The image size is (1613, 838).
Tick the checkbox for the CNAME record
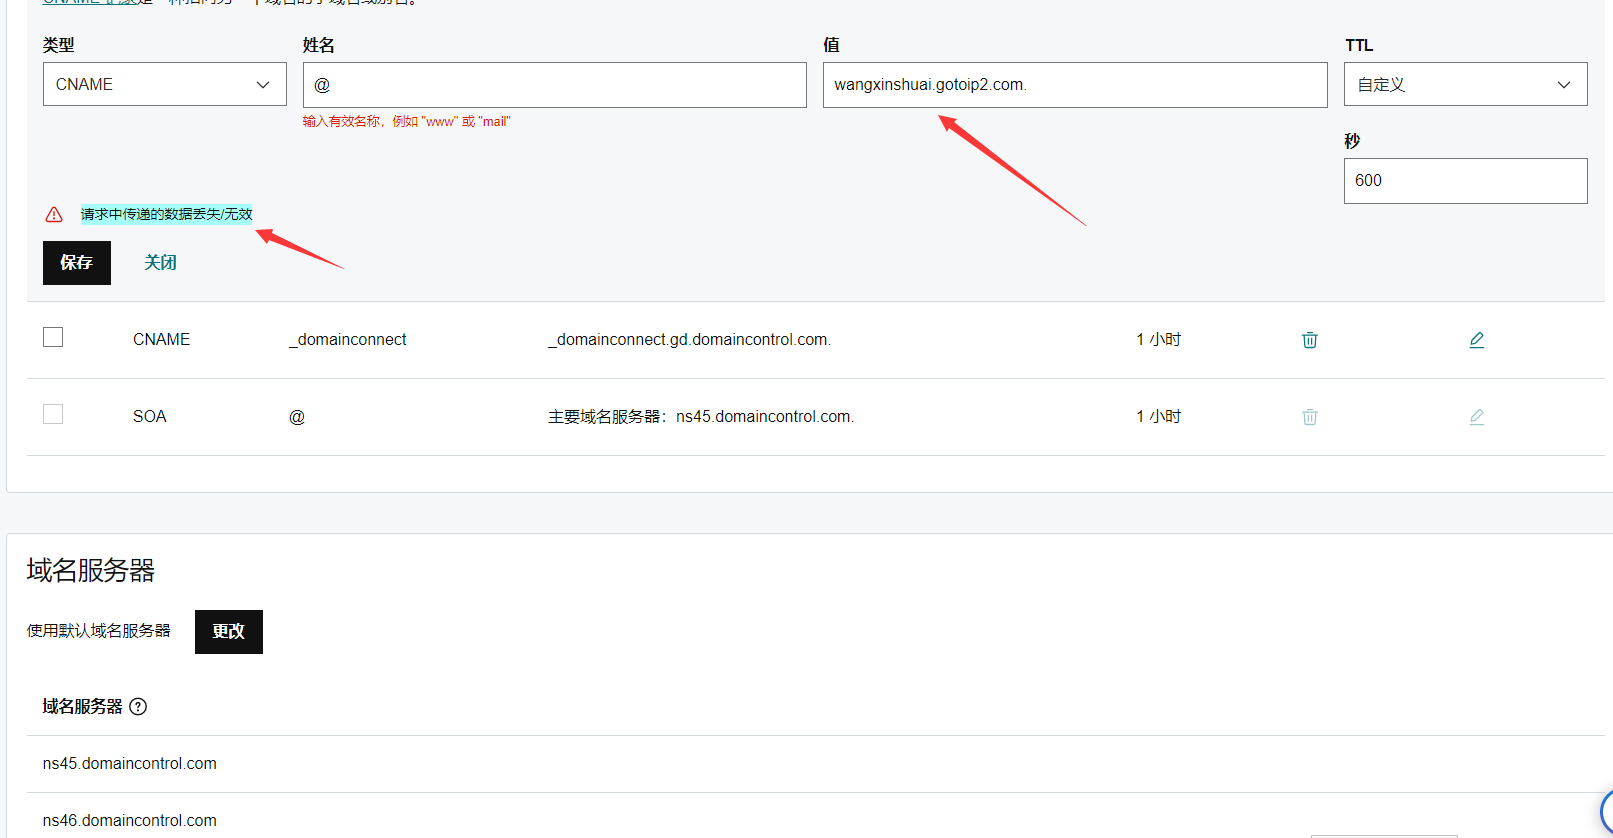(x=53, y=338)
